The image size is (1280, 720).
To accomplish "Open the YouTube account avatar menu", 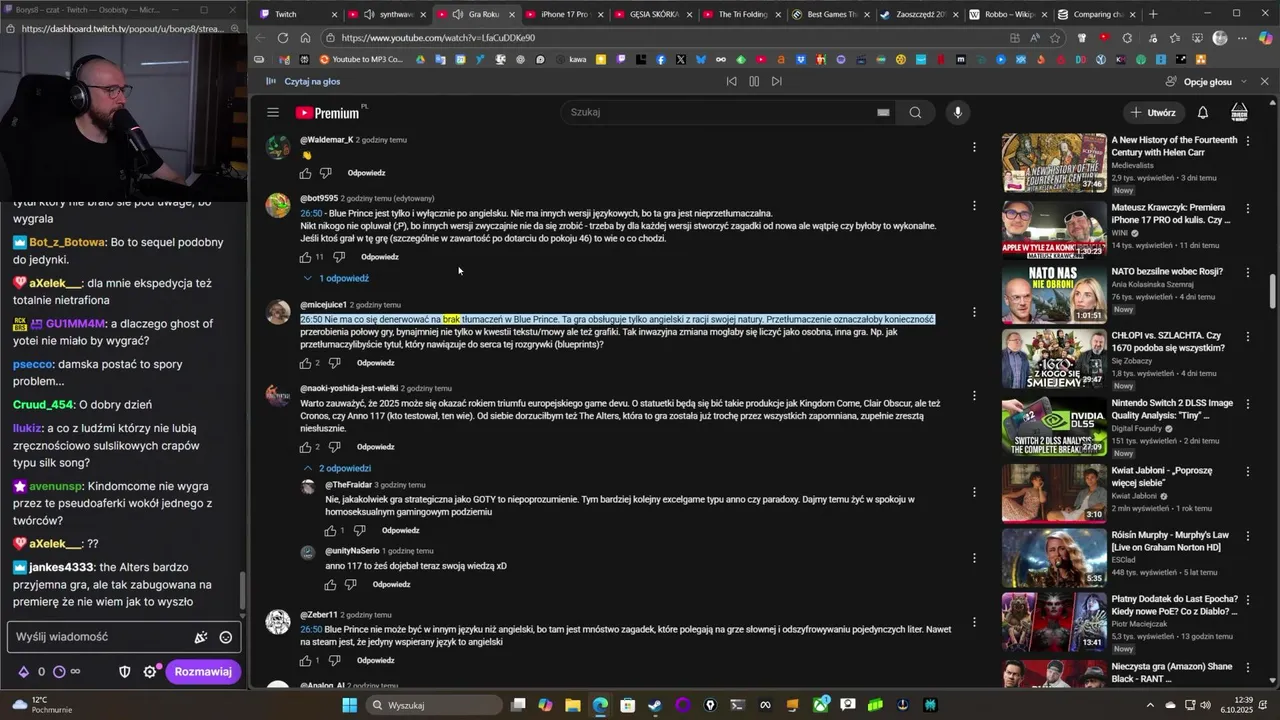I will point(1239,112).
